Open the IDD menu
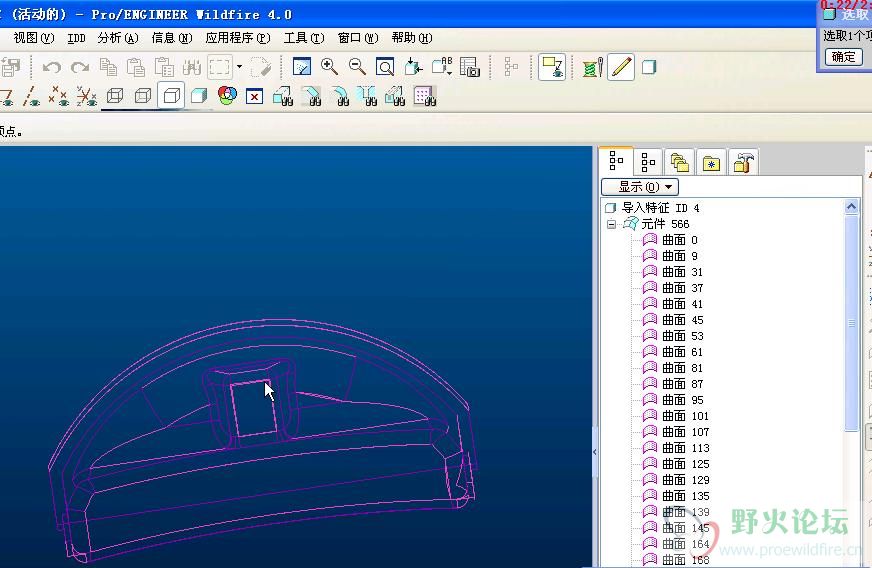The width and height of the screenshot is (872, 568). click(76, 38)
